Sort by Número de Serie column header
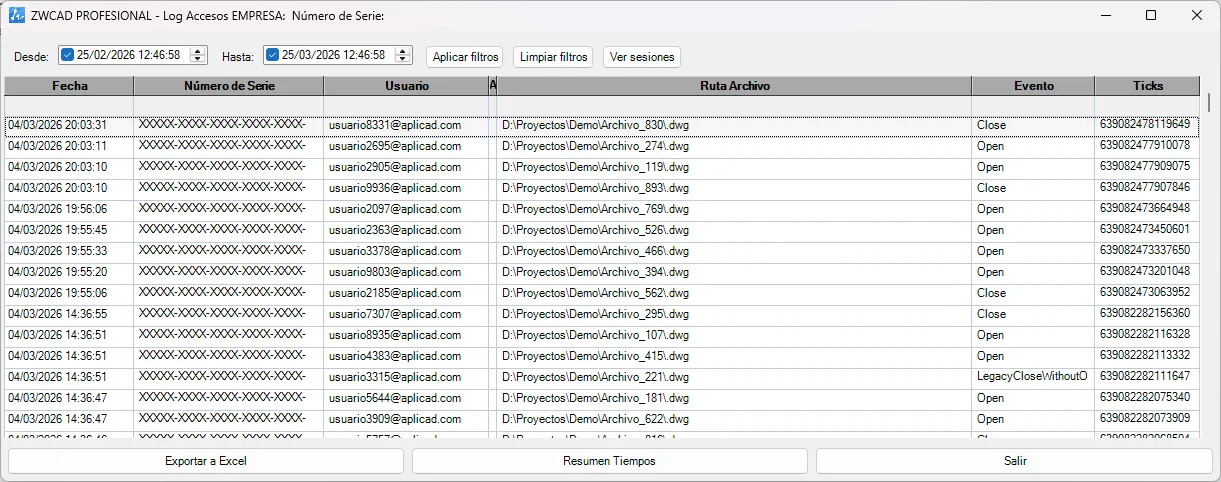The height and width of the screenshot is (482, 1221). coord(229,86)
